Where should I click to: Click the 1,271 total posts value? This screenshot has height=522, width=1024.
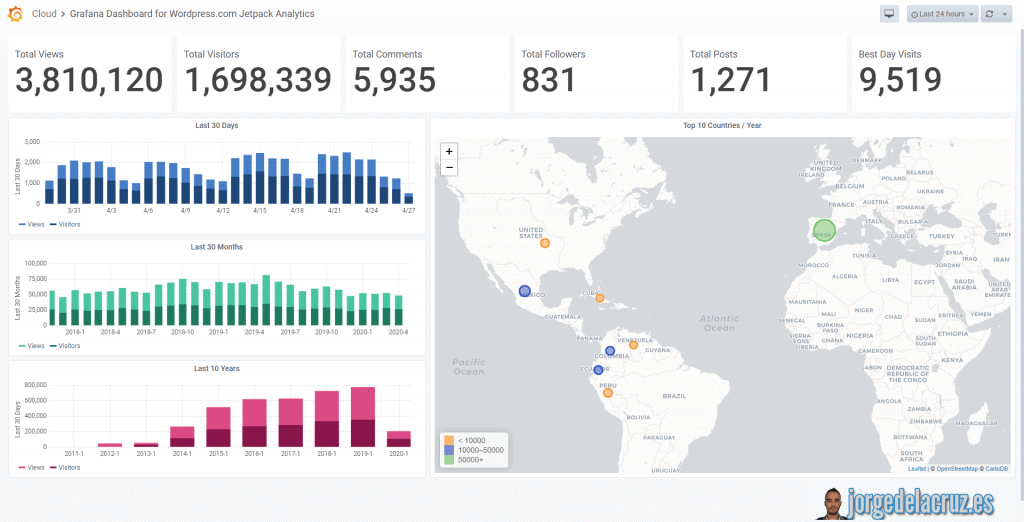click(x=730, y=80)
